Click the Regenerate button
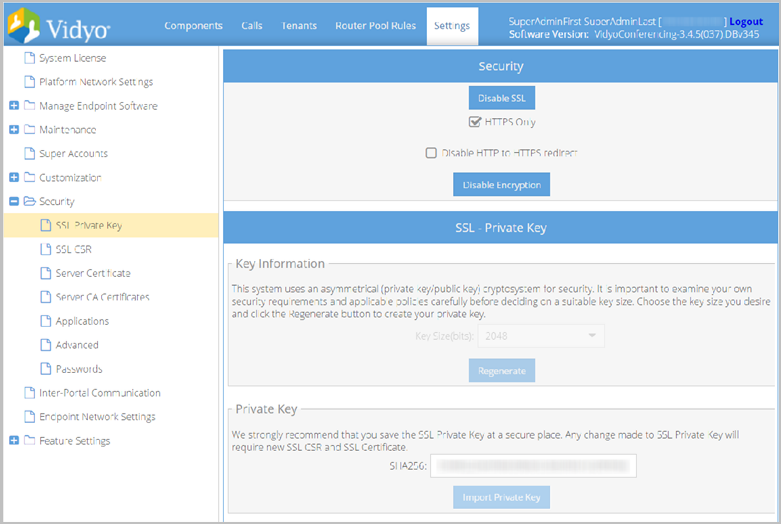The width and height of the screenshot is (781, 524). coord(502,371)
